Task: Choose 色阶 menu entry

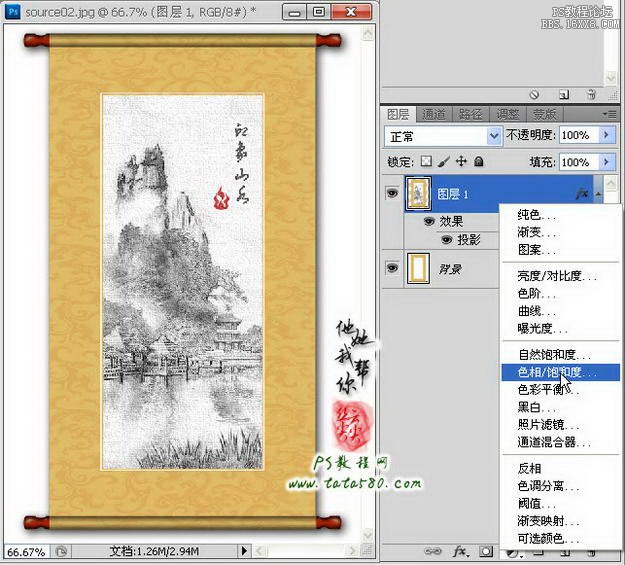Action: 560,294
